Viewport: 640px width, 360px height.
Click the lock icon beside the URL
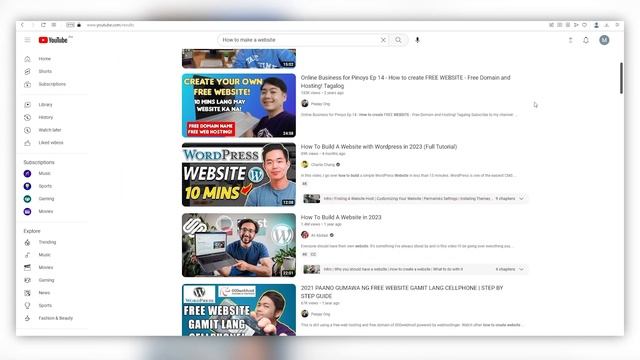point(79,25)
